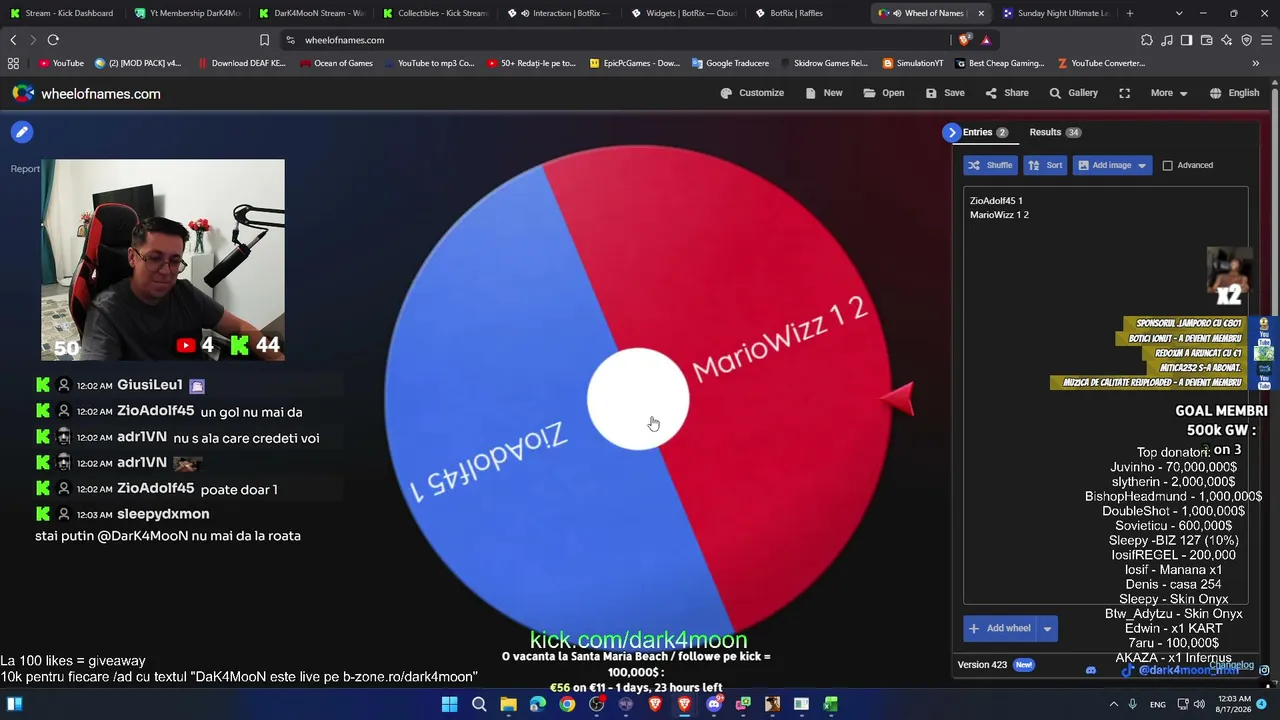This screenshot has width=1280, height=720.
Task: Open the Ocean of Games bookmark
Action: click(x=335, y=63)
